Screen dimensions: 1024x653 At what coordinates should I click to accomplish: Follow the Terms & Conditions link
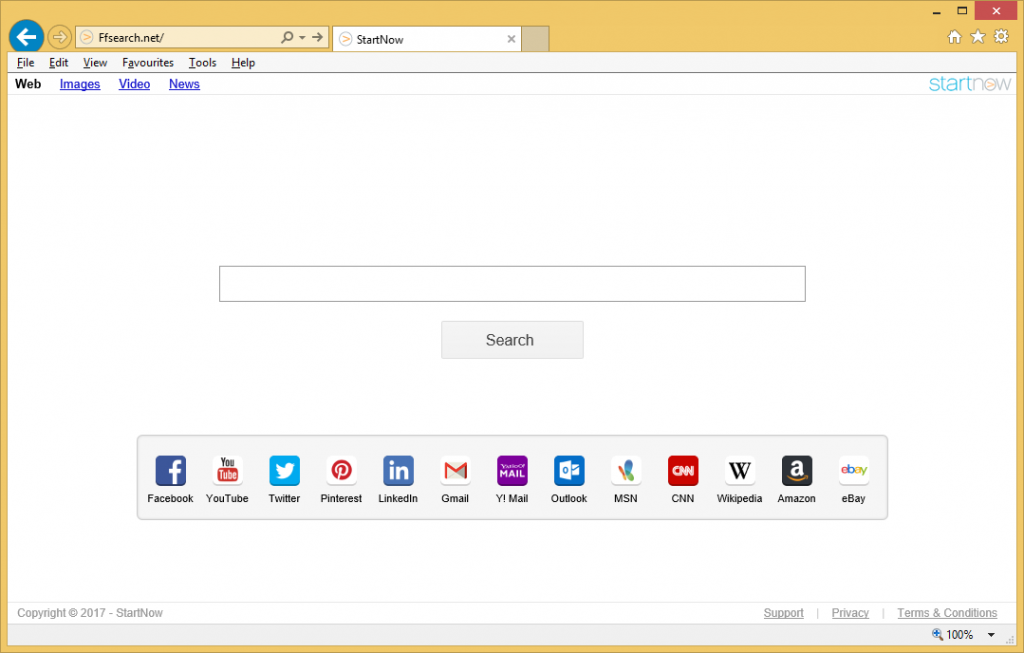tap(947, 613)
